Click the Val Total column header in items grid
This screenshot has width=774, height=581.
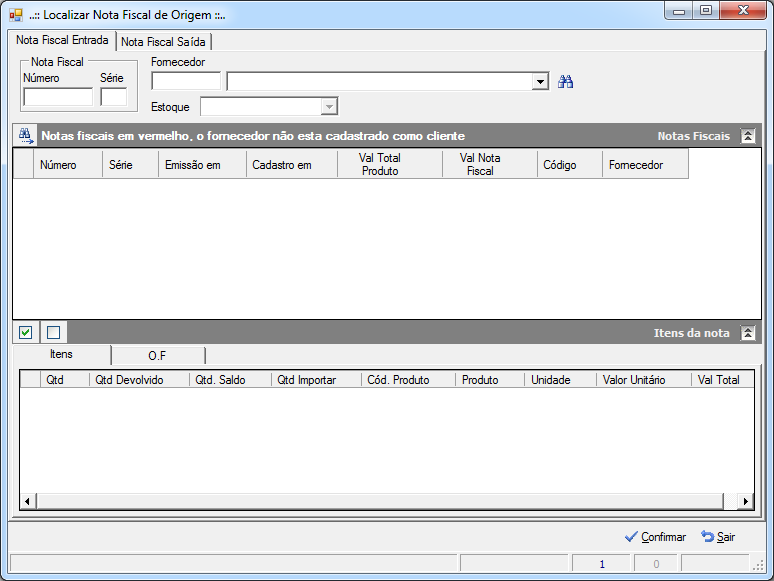(x=722, y=380)
